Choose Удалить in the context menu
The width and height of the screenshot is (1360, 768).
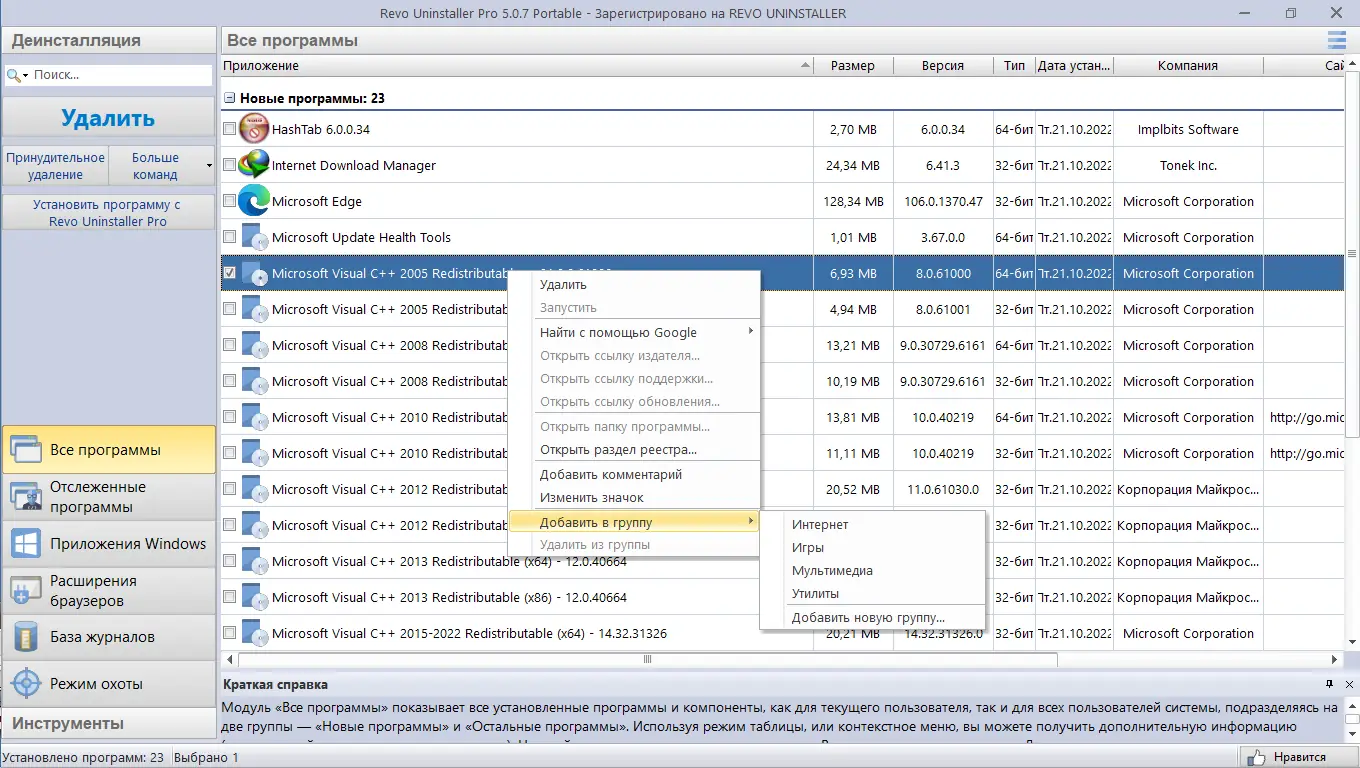point(634,285)
